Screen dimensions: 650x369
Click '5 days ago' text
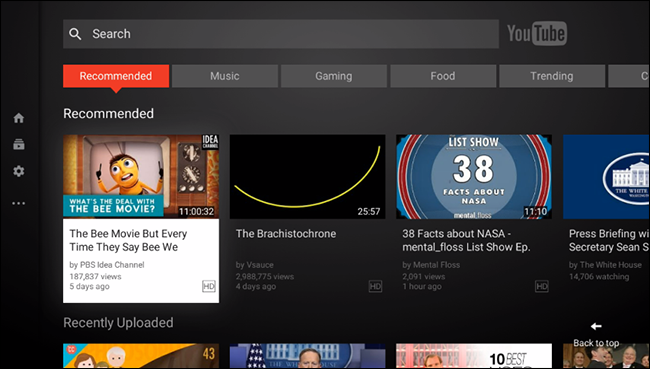90,286
